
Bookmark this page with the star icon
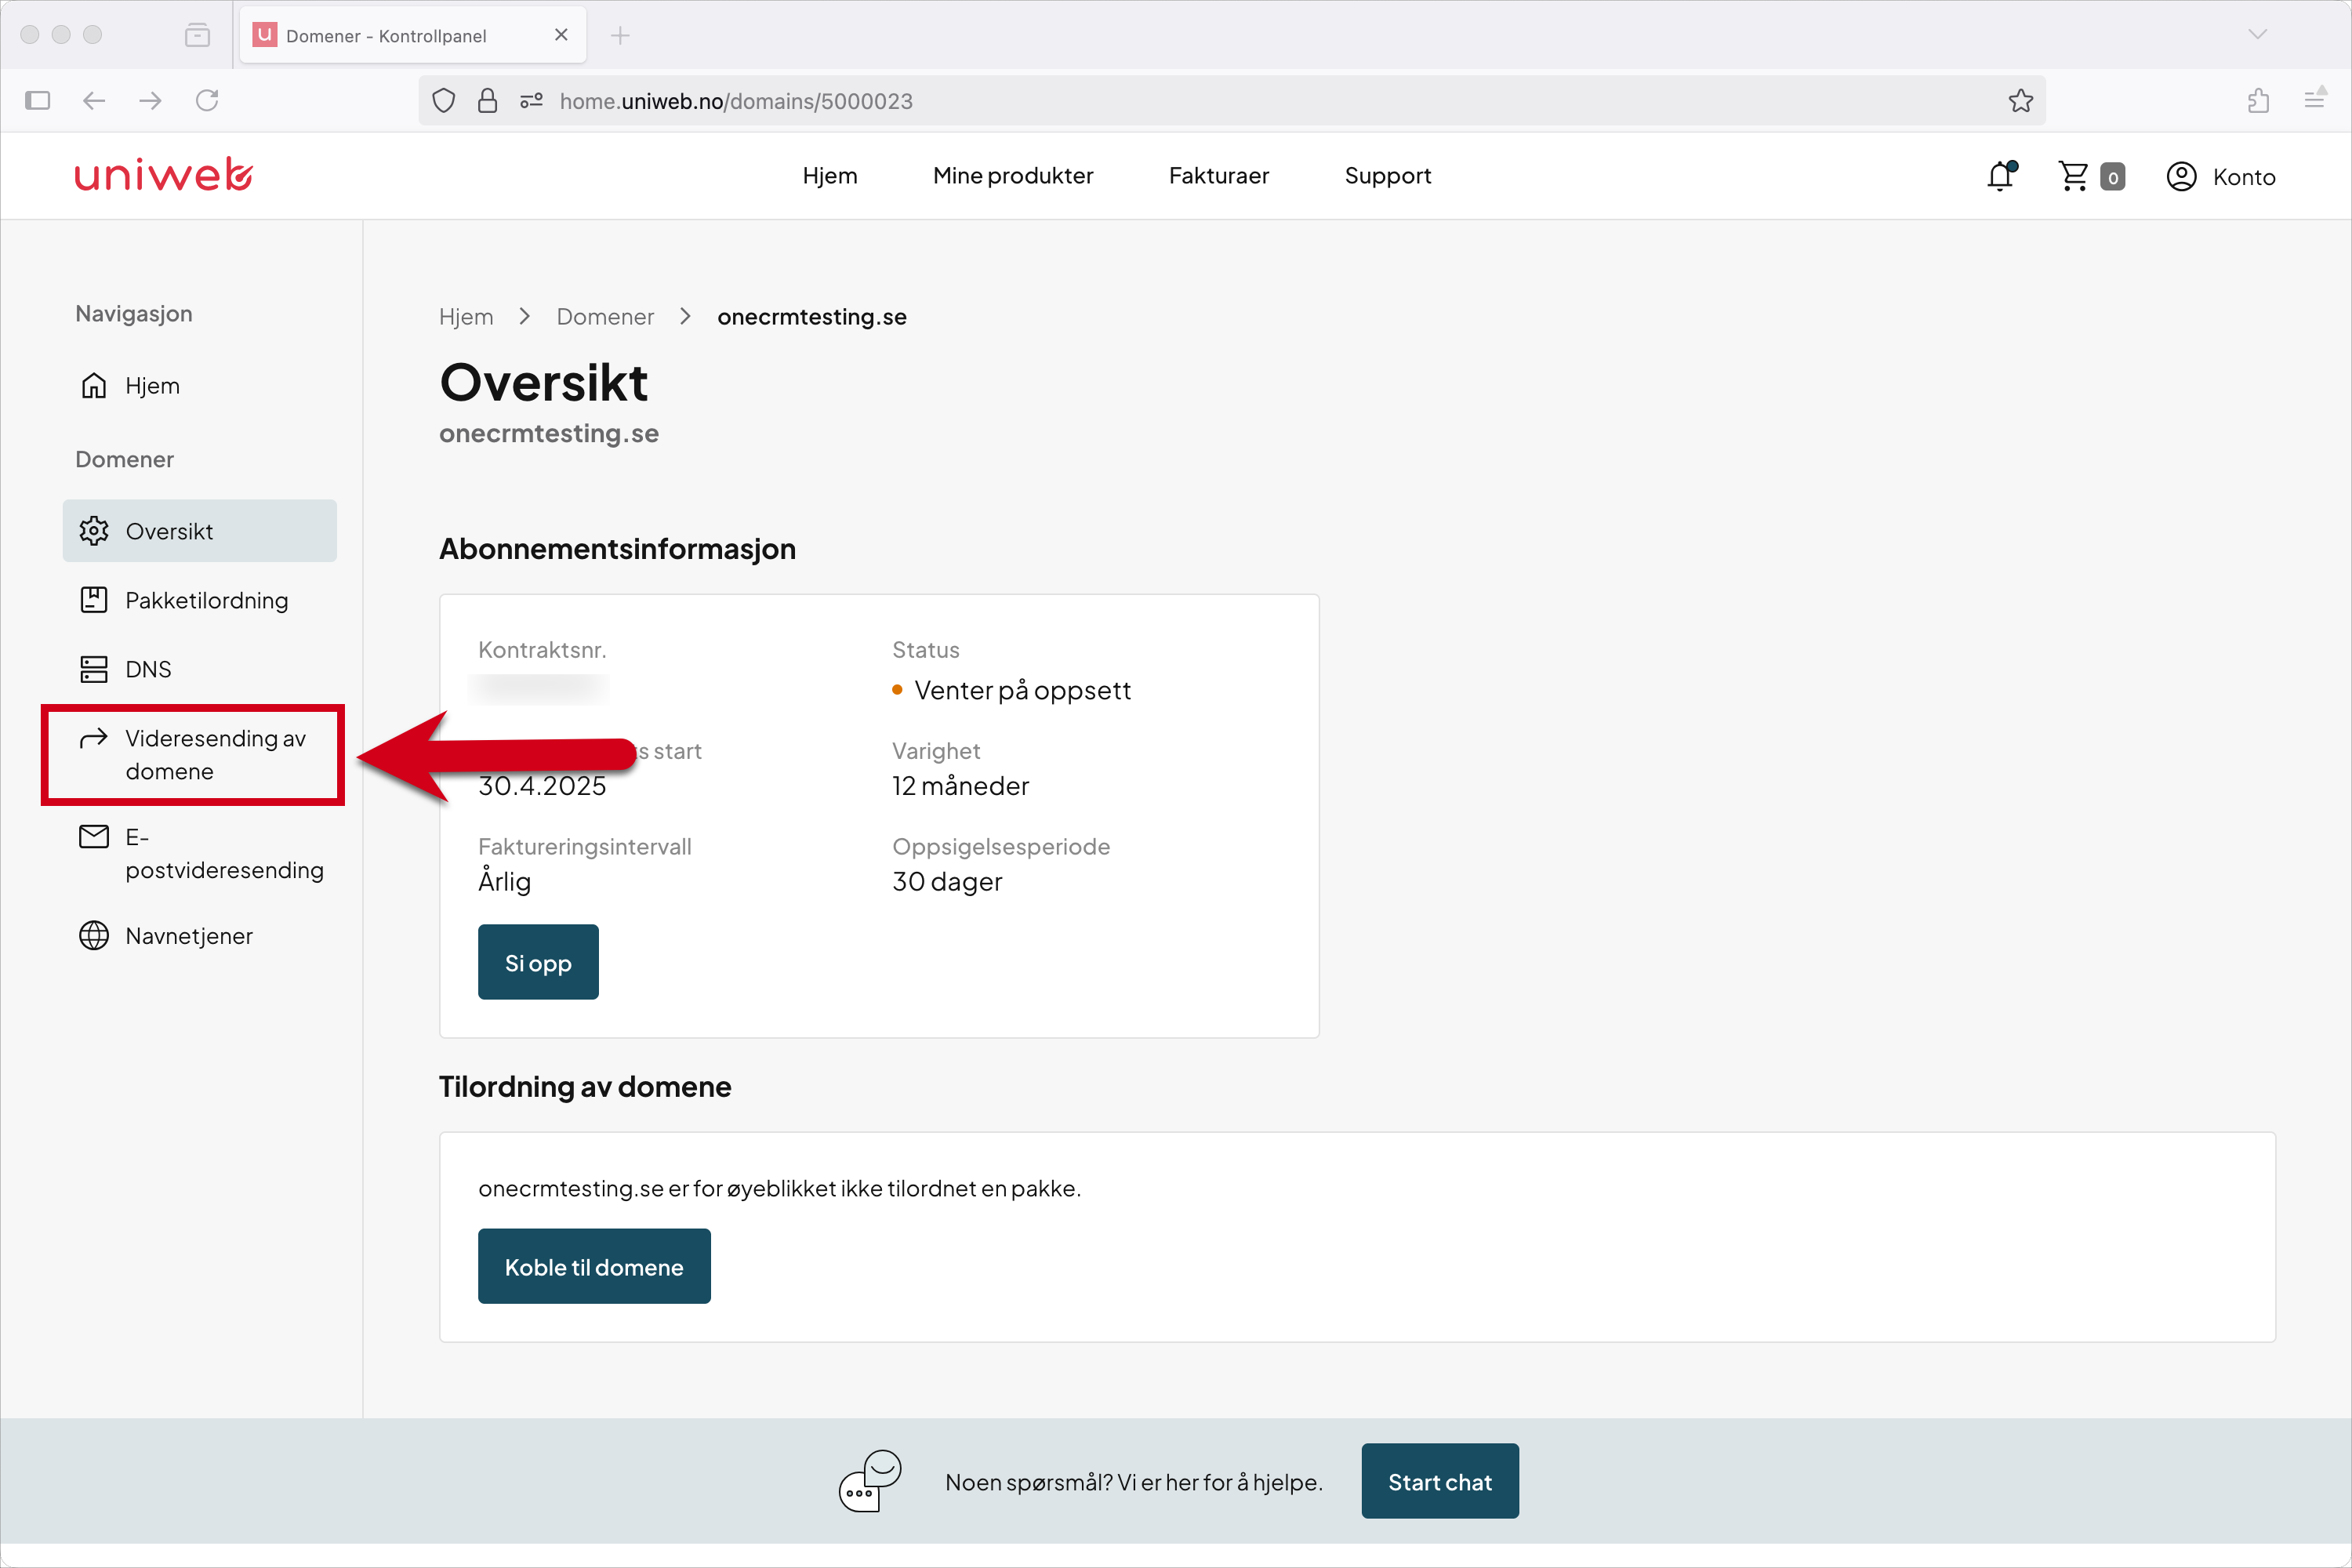click(x=2020, y=101)
